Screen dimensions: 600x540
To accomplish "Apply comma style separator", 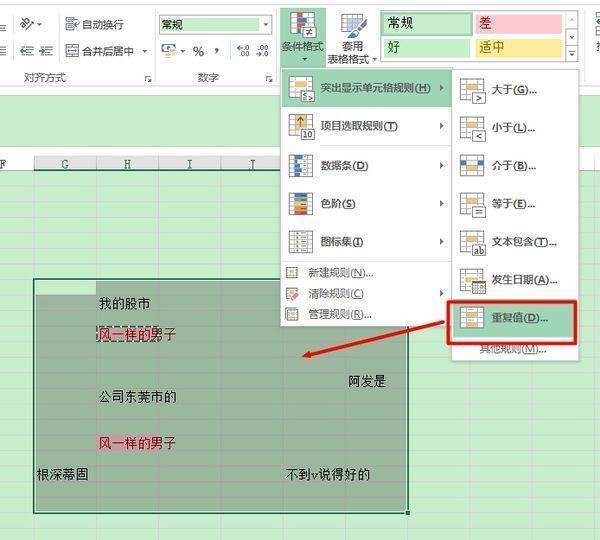I will pos(217,51).
